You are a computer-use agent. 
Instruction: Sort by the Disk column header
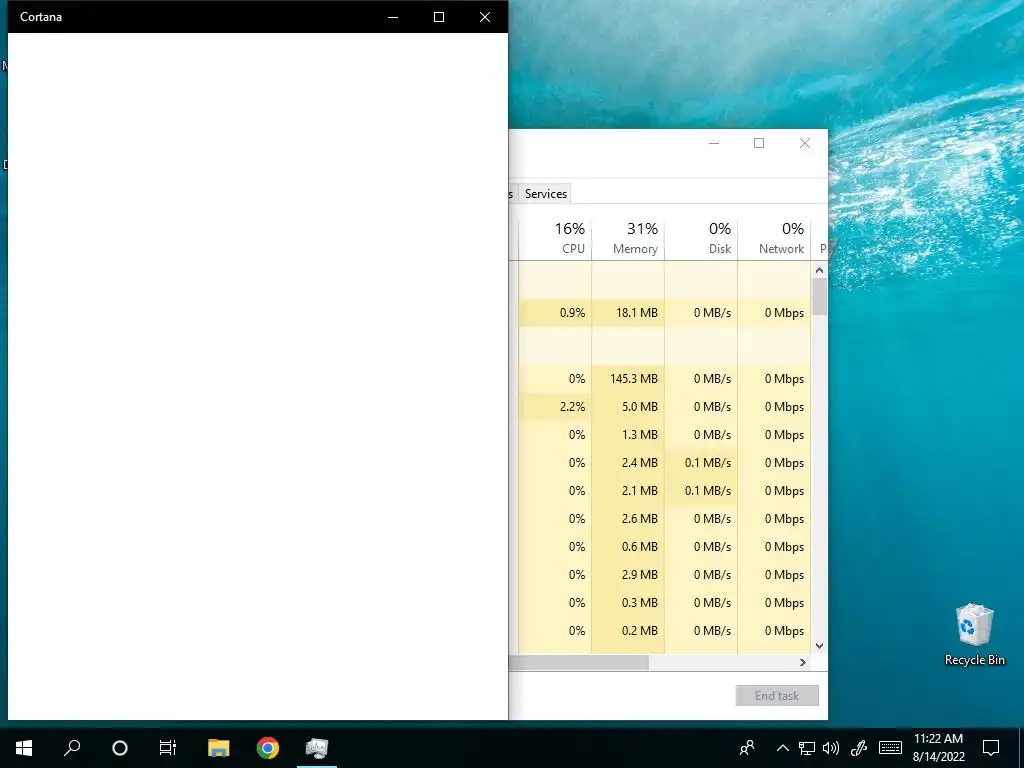(702, 238)
